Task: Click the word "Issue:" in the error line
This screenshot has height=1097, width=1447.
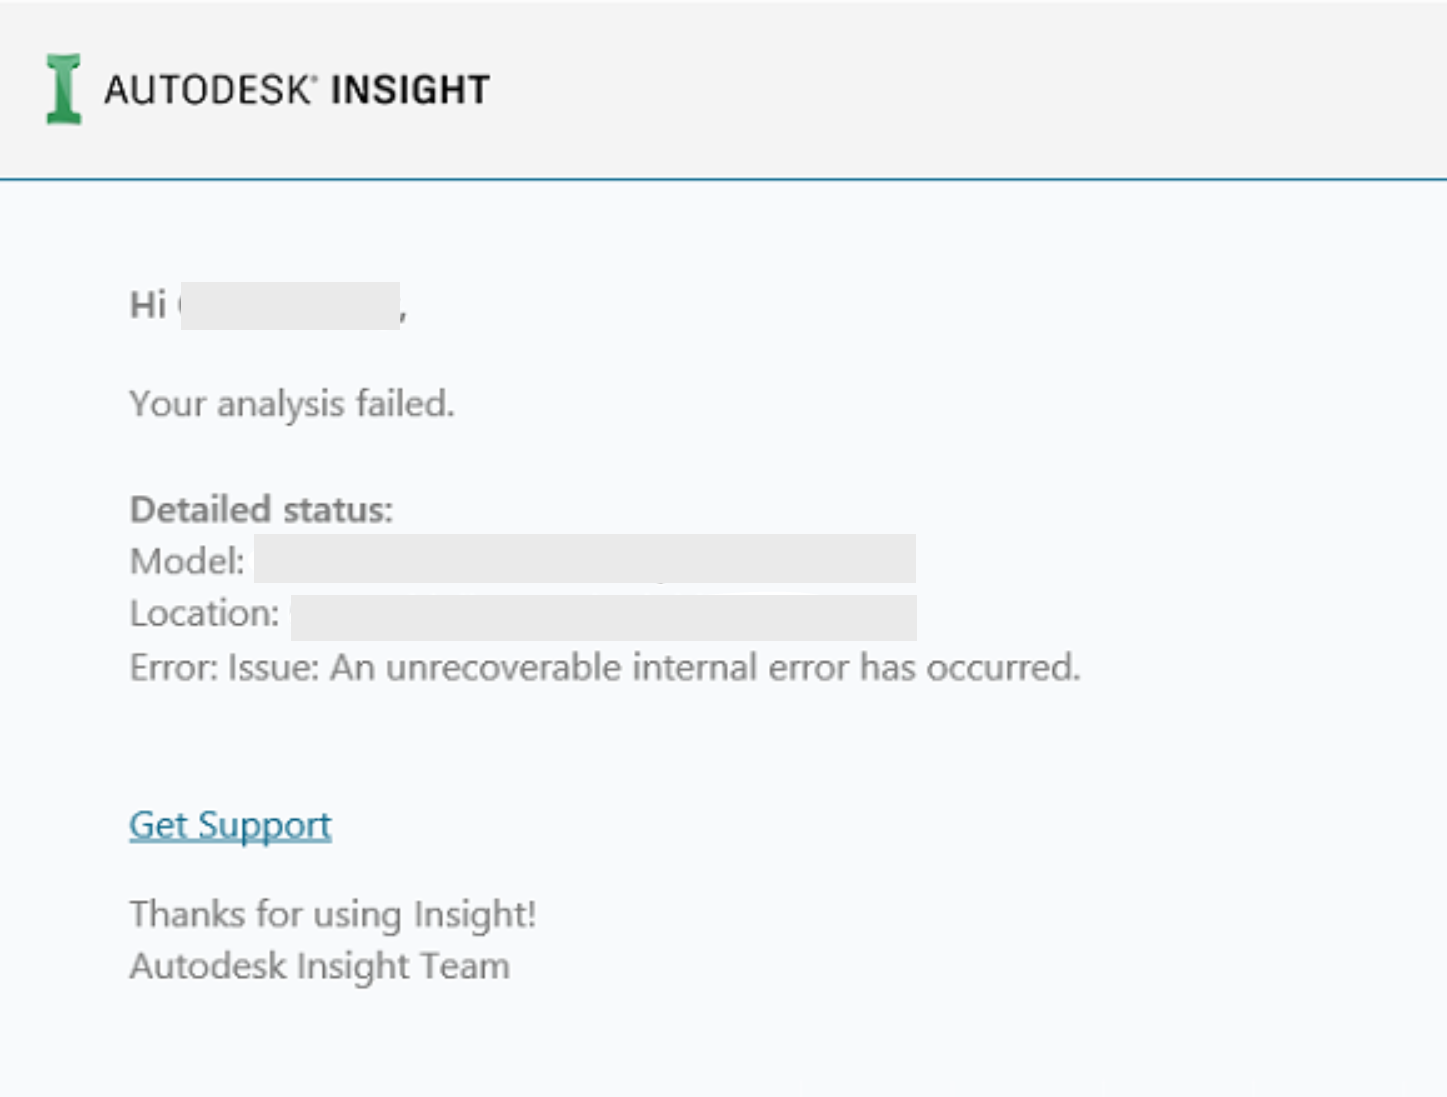Action: 274,667
